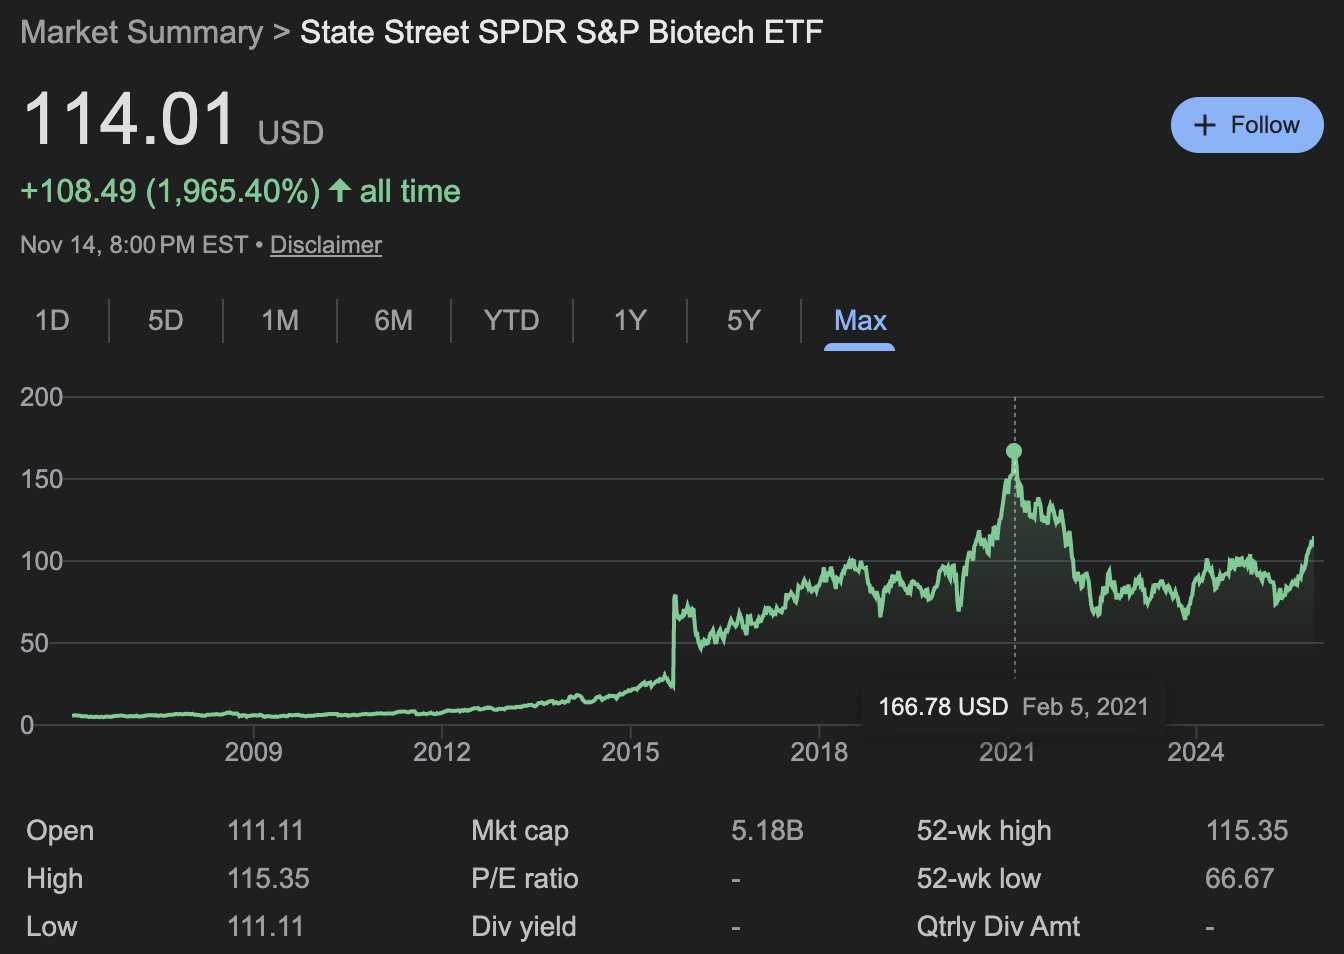Click the green up arrow icon
The image size is (1344, 954).
[x=340, y=190]
